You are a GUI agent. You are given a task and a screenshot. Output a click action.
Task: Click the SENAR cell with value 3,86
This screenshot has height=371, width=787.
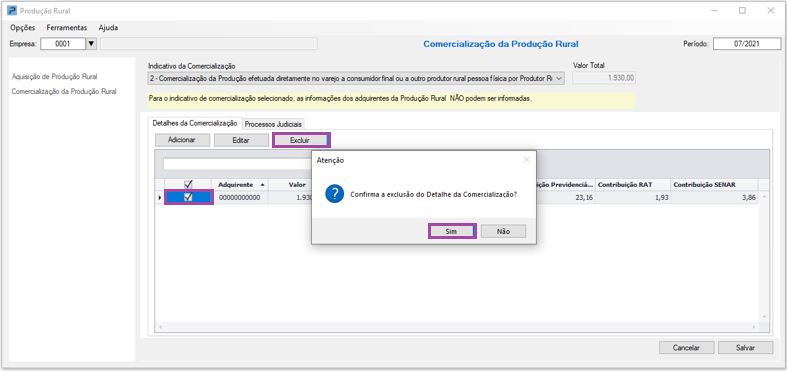coord(714,197)
